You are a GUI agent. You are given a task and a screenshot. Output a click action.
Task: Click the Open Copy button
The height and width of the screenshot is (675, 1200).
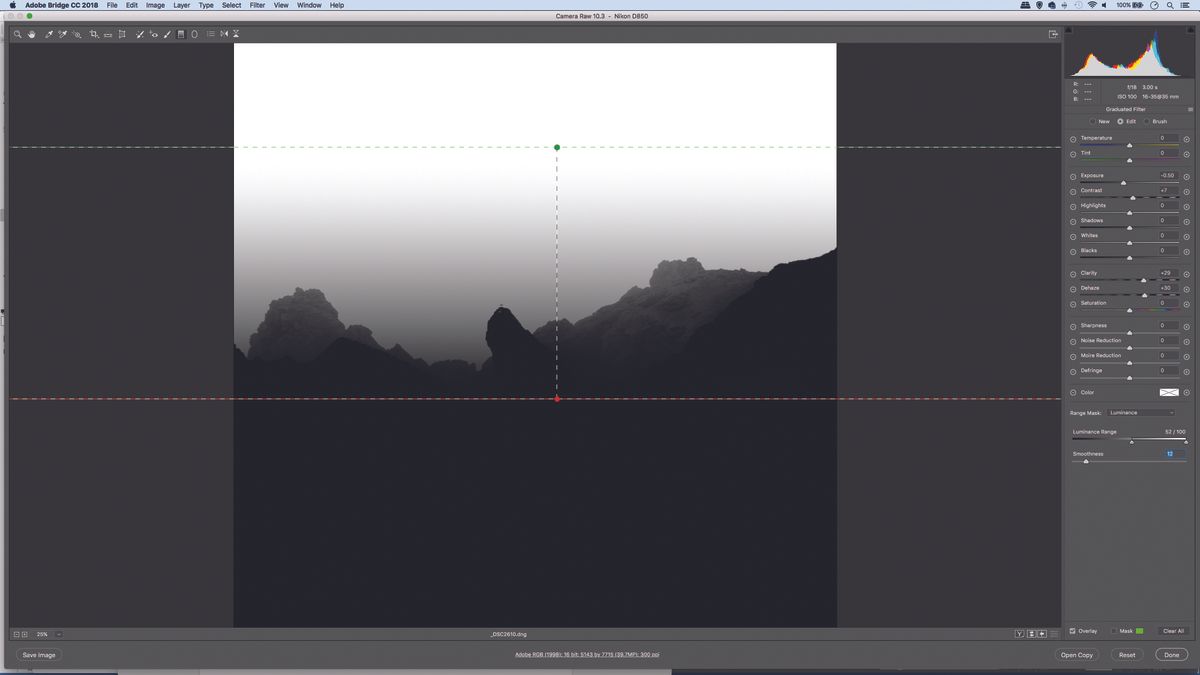pos(1076,655)
